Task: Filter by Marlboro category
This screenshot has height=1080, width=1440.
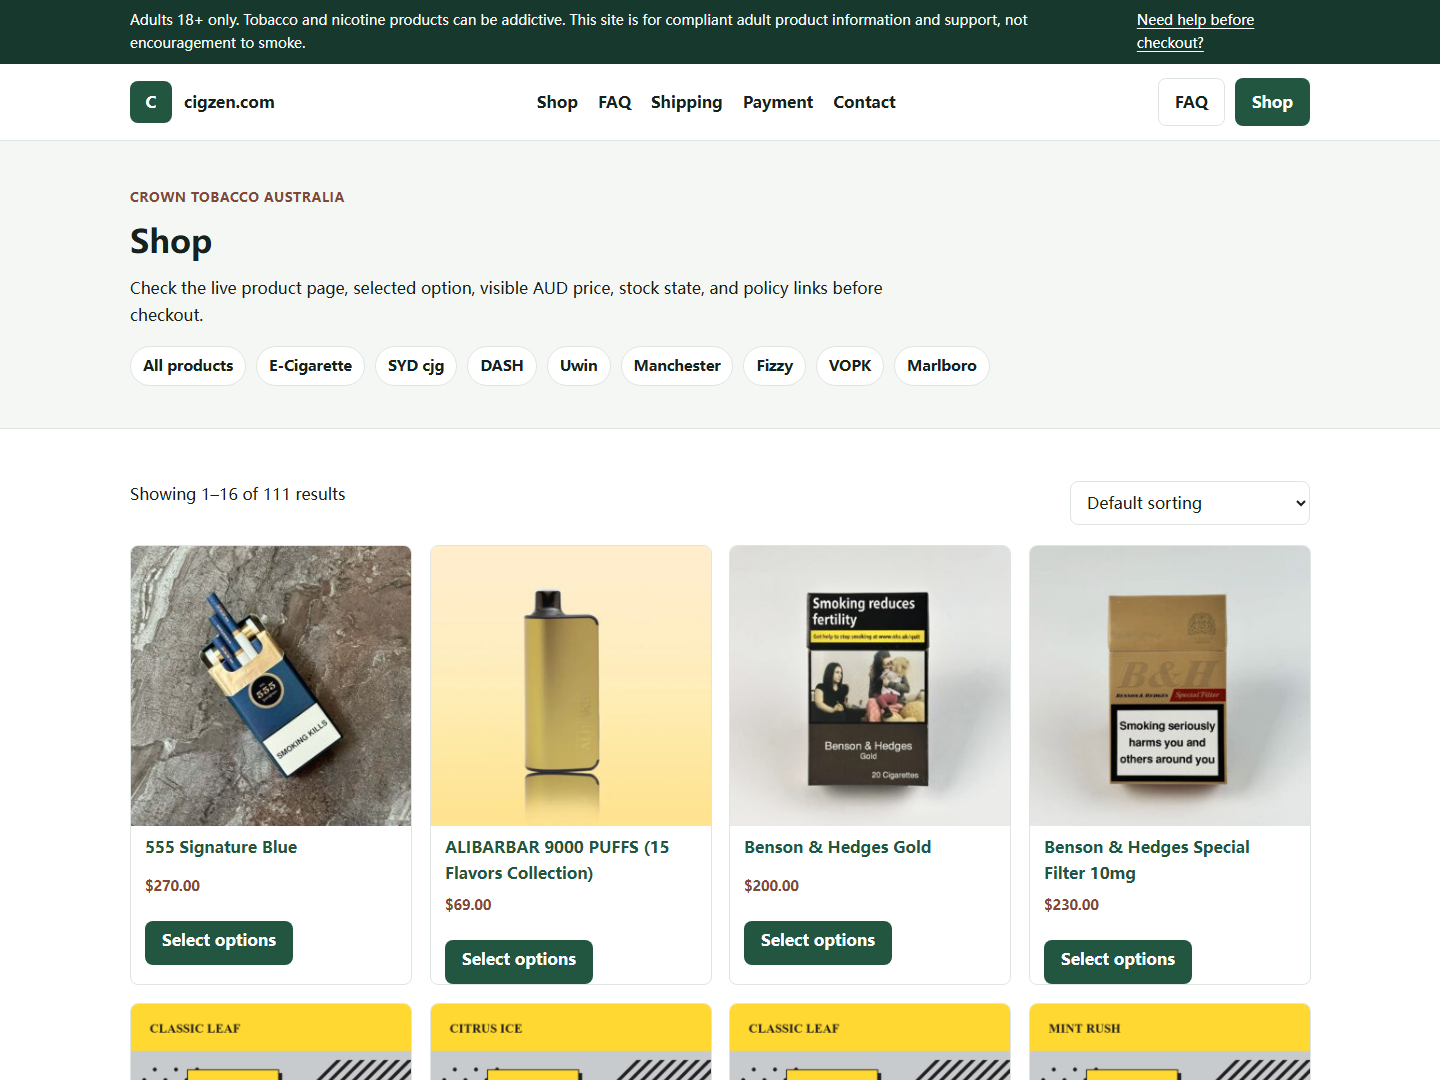Action: pos(942,366)
